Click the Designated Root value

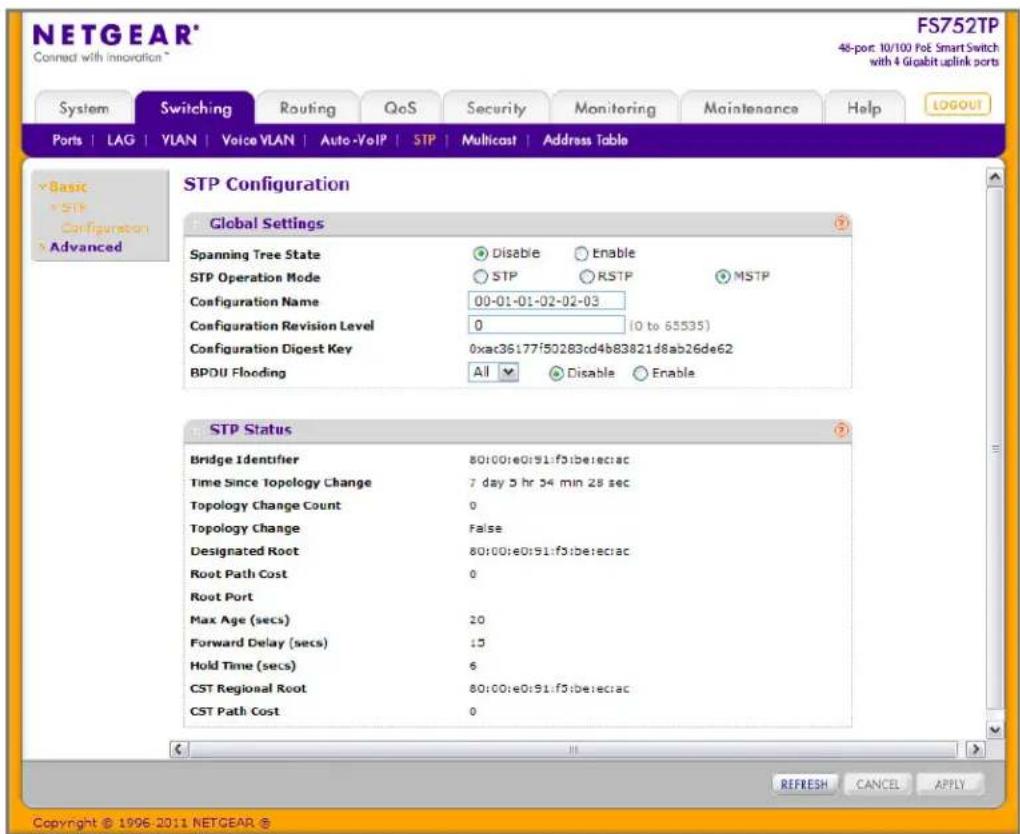pos(549,551)
